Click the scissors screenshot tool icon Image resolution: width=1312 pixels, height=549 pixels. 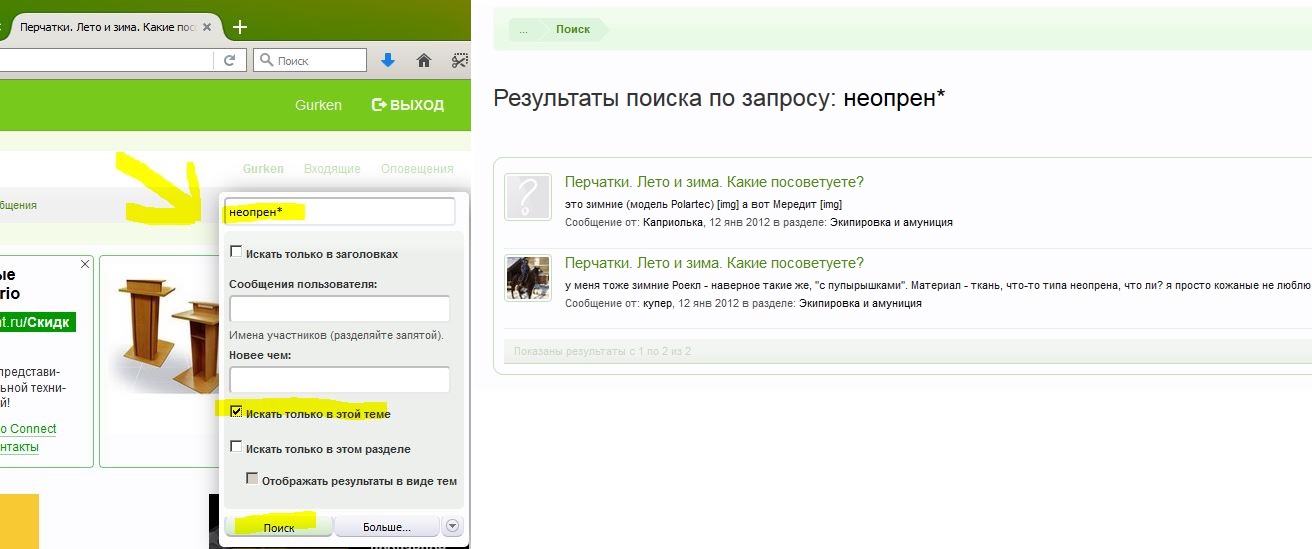click(x=459, y=61)
